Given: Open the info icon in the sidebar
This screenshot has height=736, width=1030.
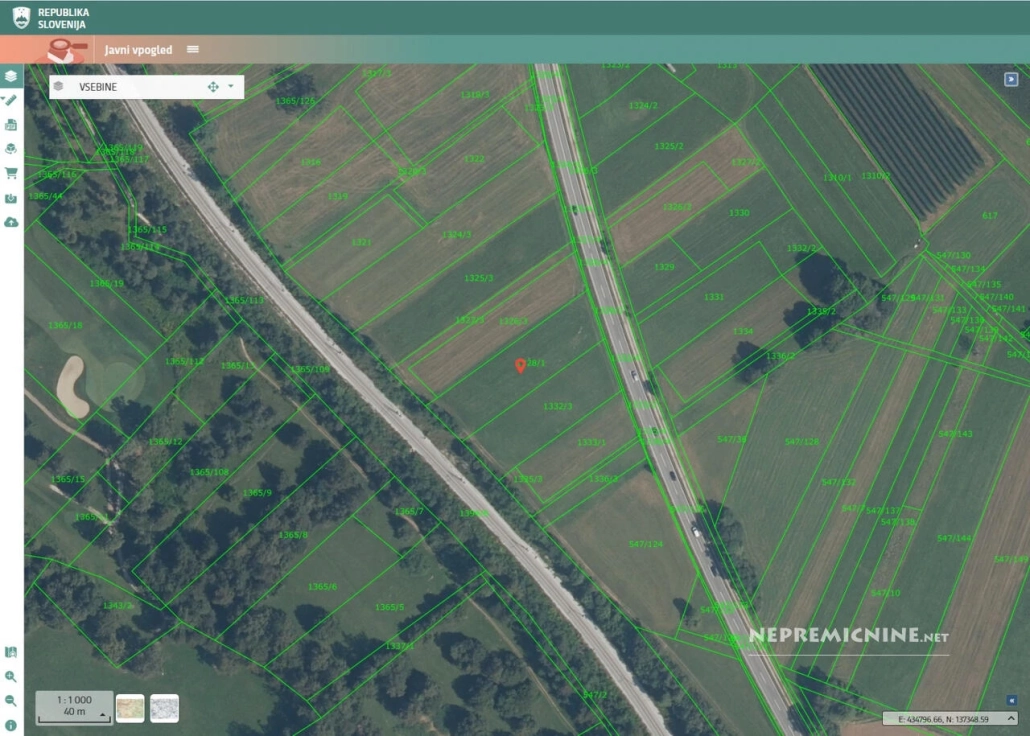Looking at the screenshot, I should tap(11, 725).
